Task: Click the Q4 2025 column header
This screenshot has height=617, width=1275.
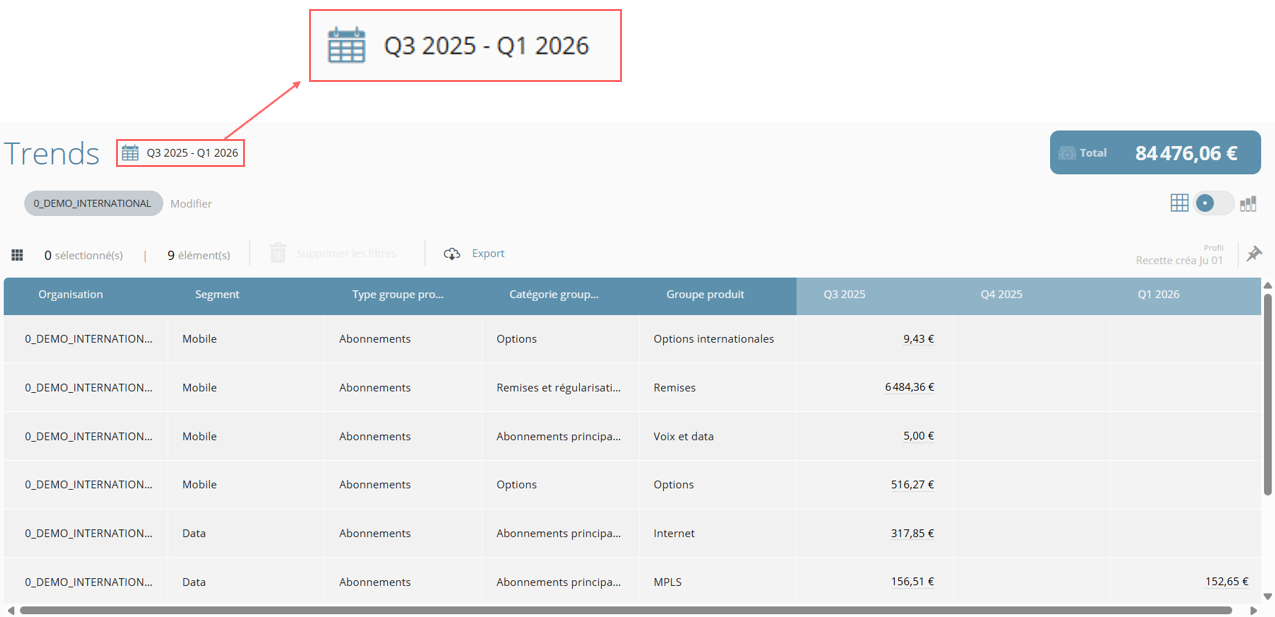Action: (x=1001, y=295)
